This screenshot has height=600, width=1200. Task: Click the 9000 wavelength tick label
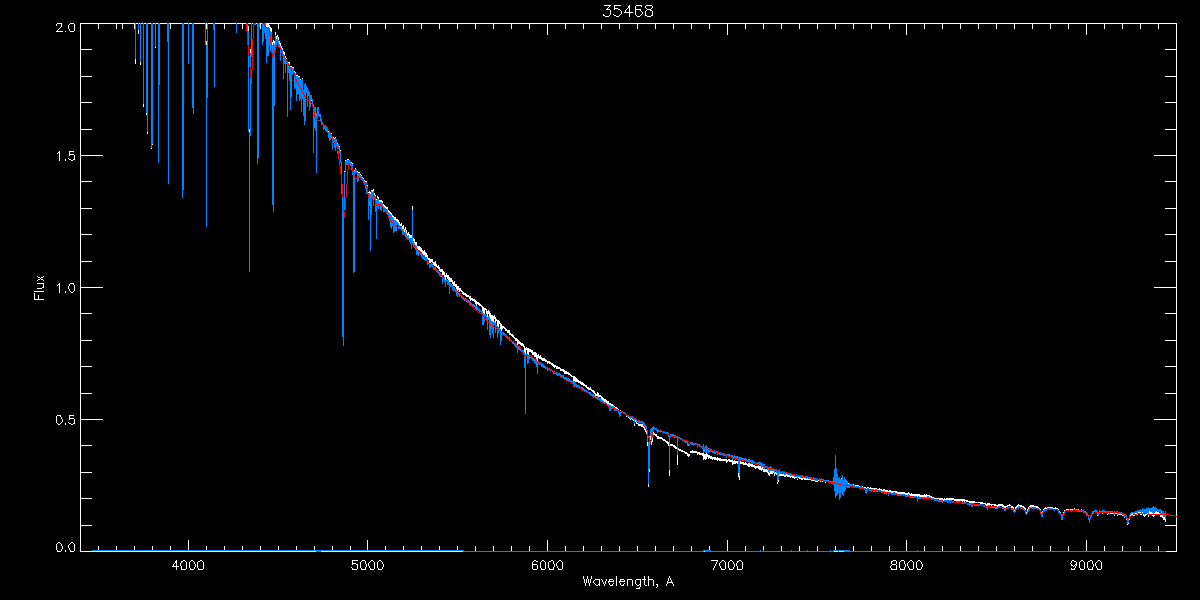click(1086, 564)
